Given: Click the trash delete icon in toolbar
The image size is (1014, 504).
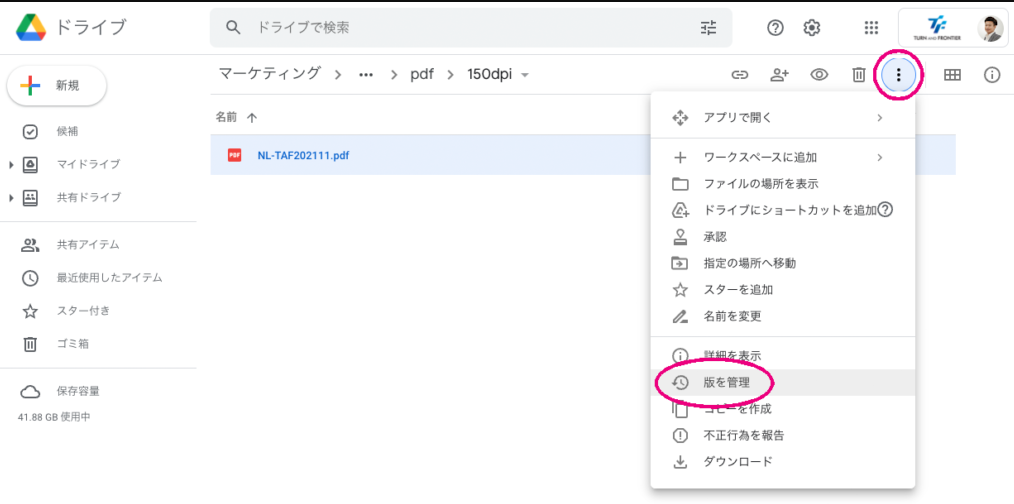Looking at the screenshot, I should click(858, 75).
